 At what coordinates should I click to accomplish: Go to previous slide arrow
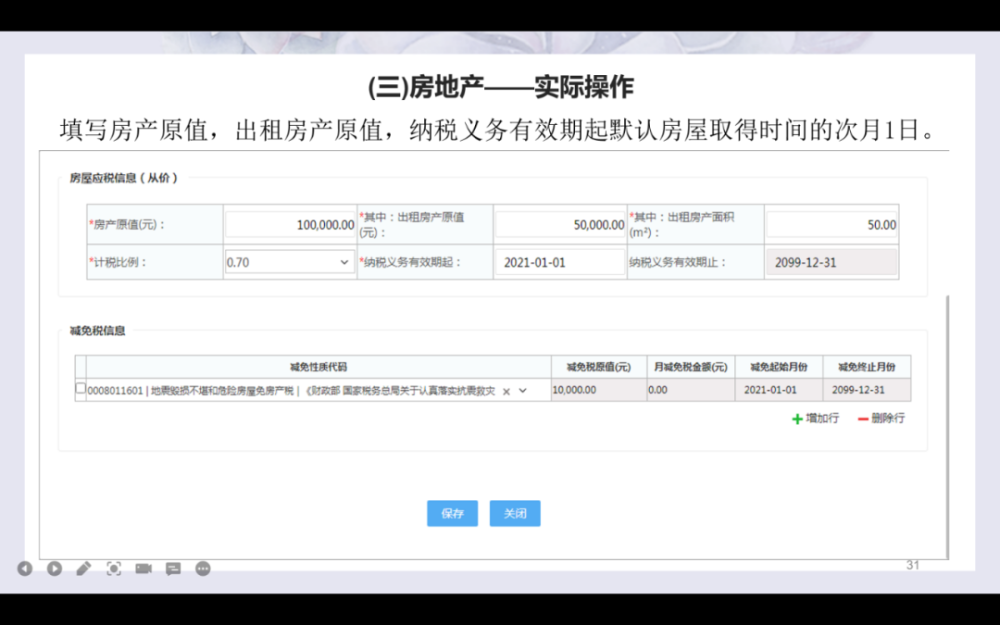[x=25, y=568]
